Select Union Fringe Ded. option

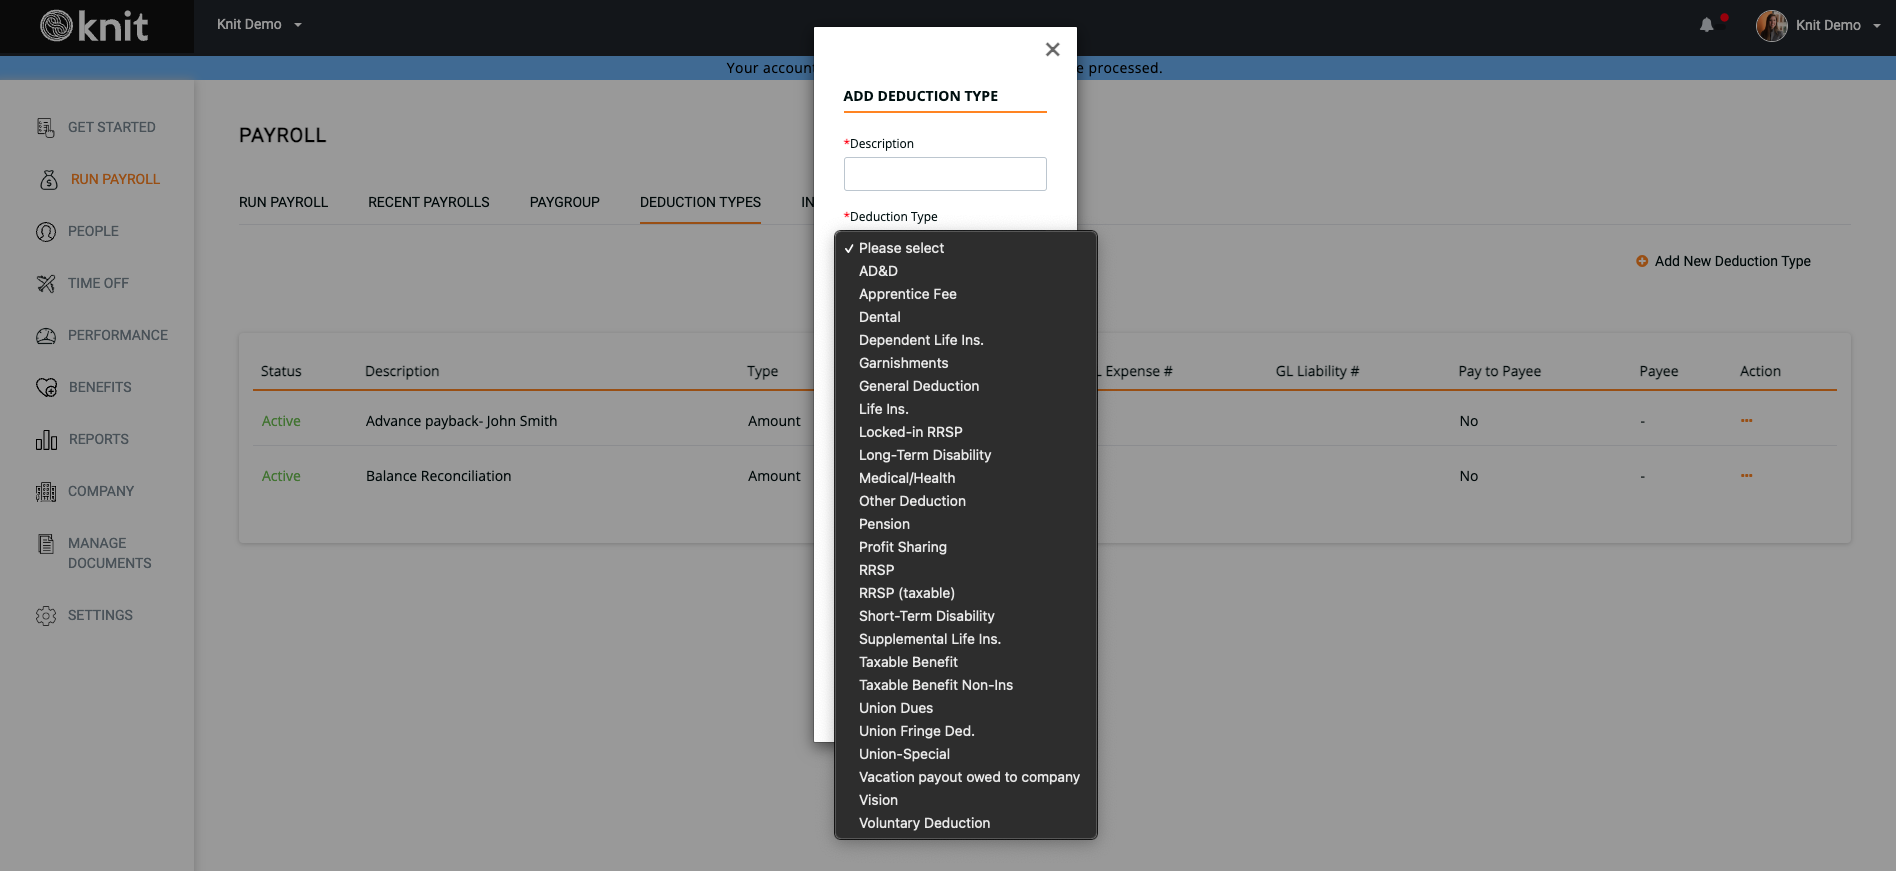tap(966, 731)
